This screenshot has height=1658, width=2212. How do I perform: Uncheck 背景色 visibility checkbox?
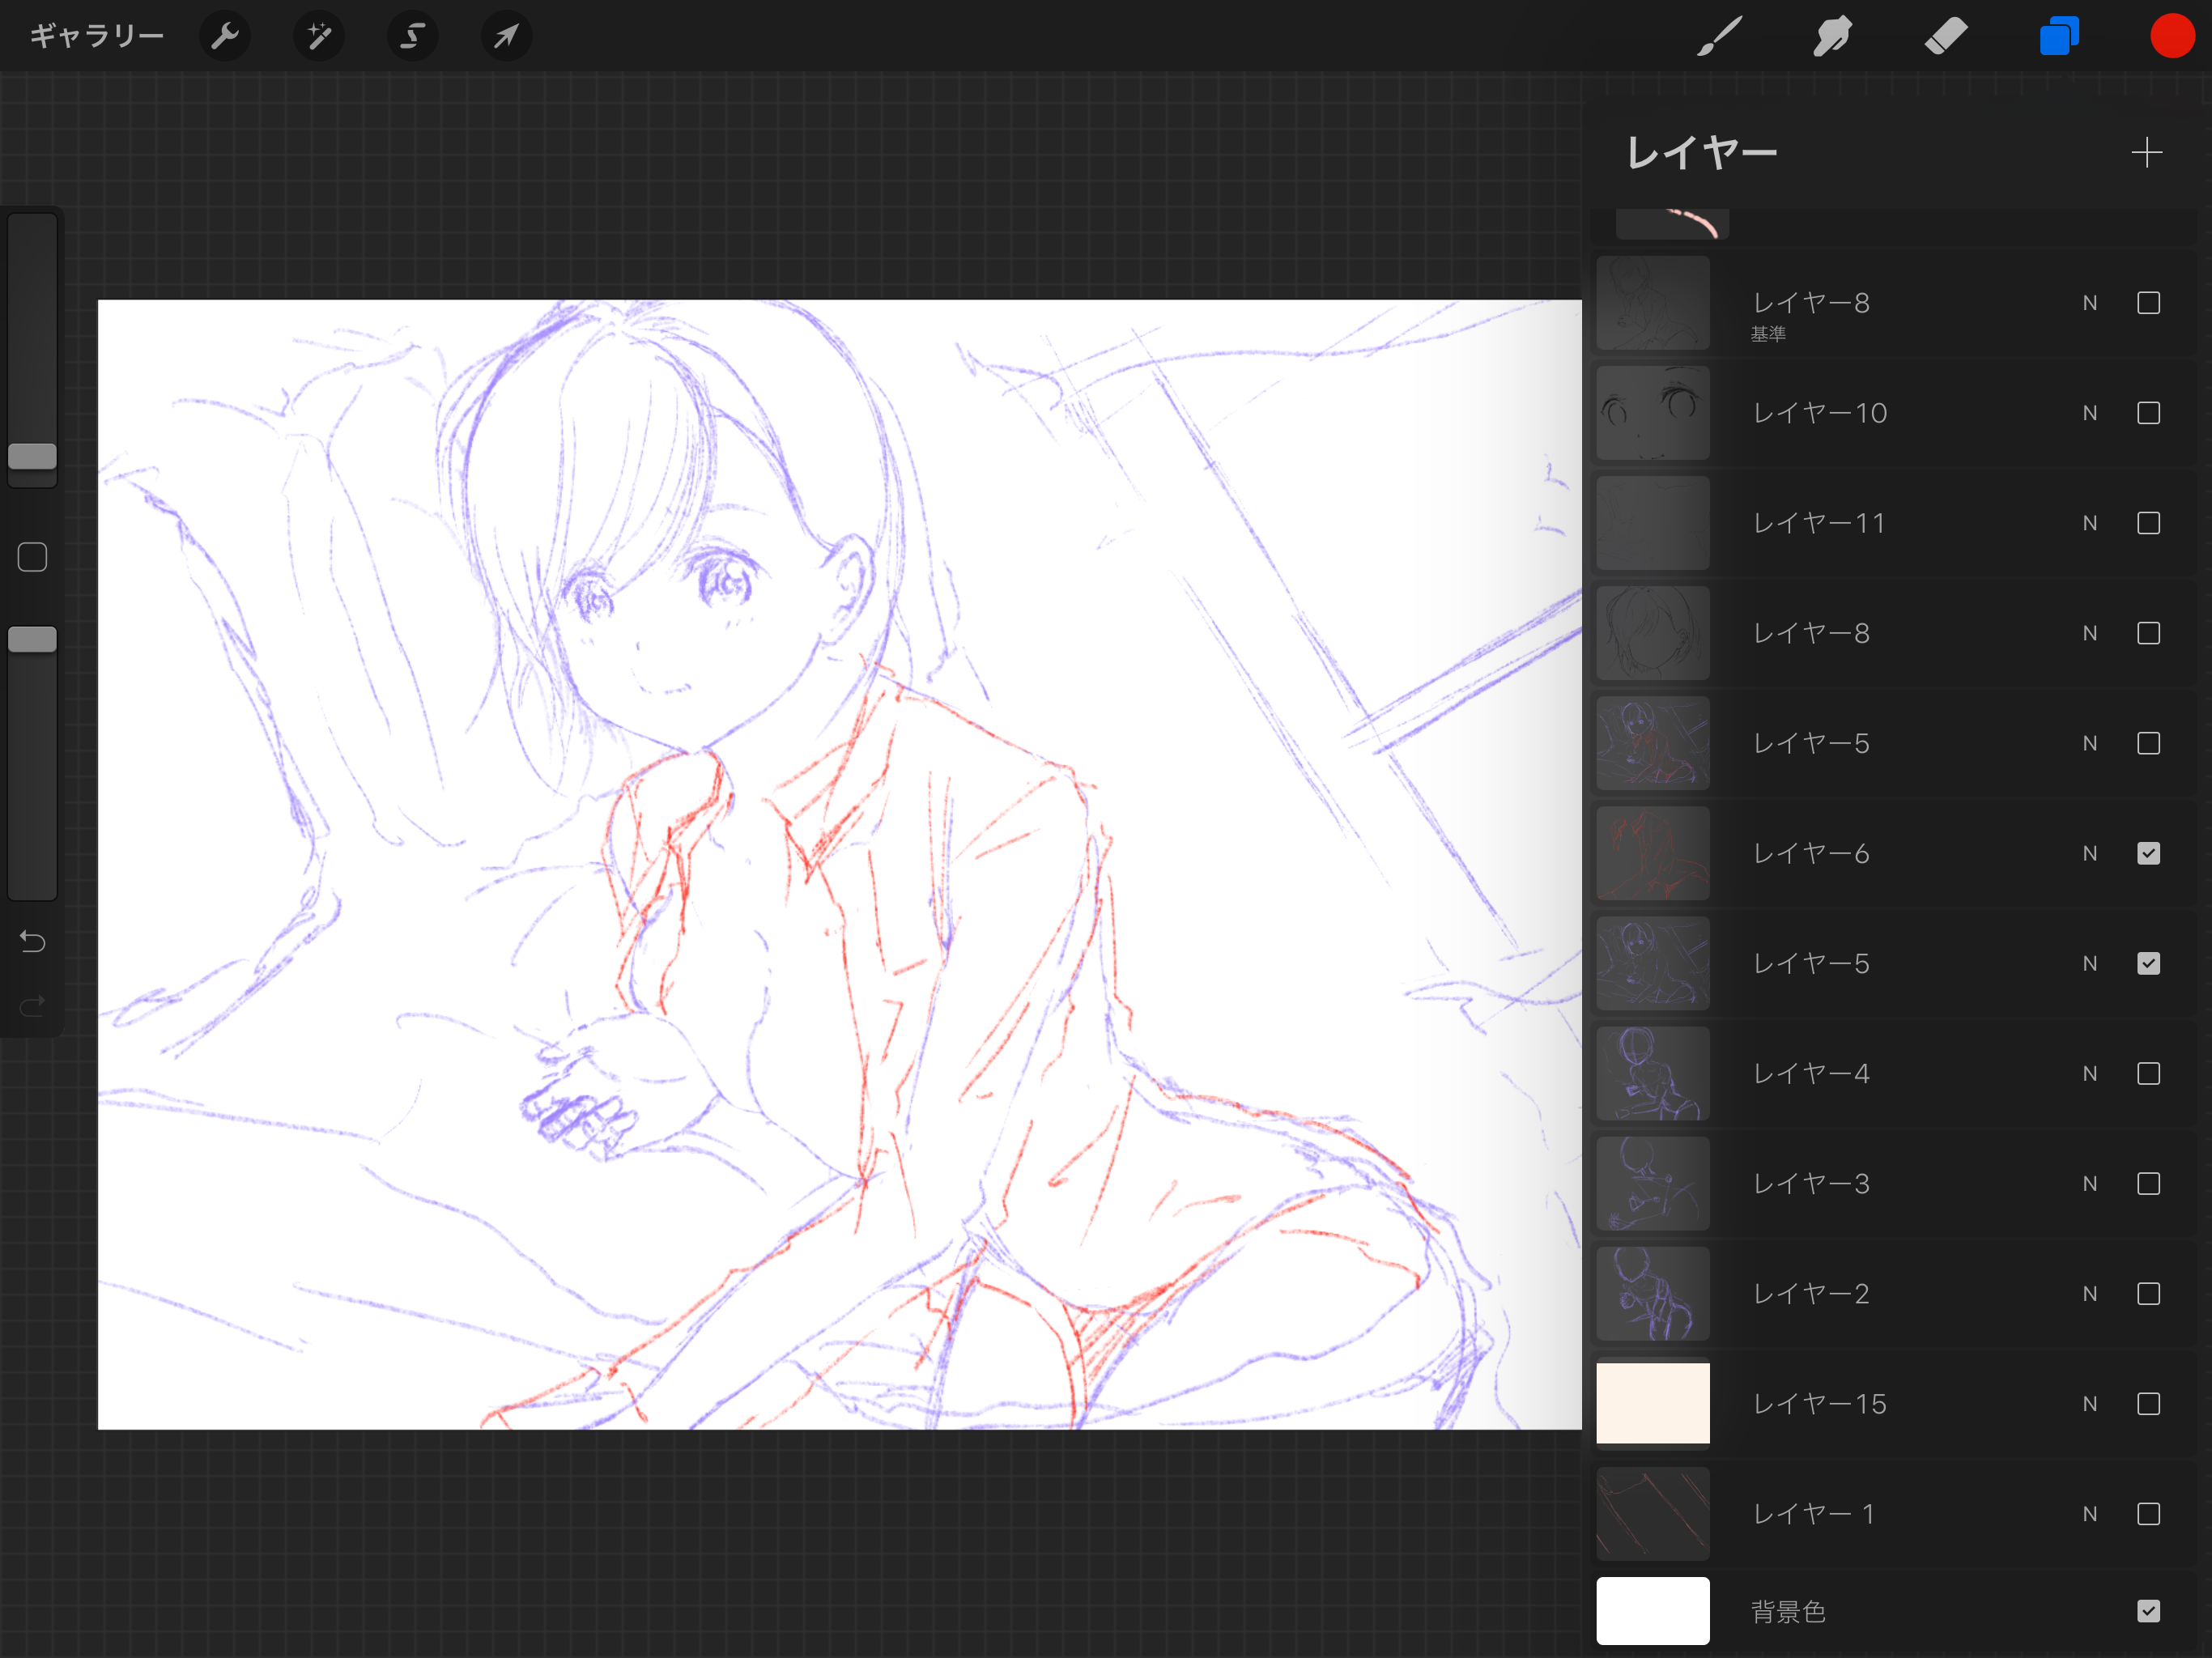pyautogui.click(x=2148, y=1610)
